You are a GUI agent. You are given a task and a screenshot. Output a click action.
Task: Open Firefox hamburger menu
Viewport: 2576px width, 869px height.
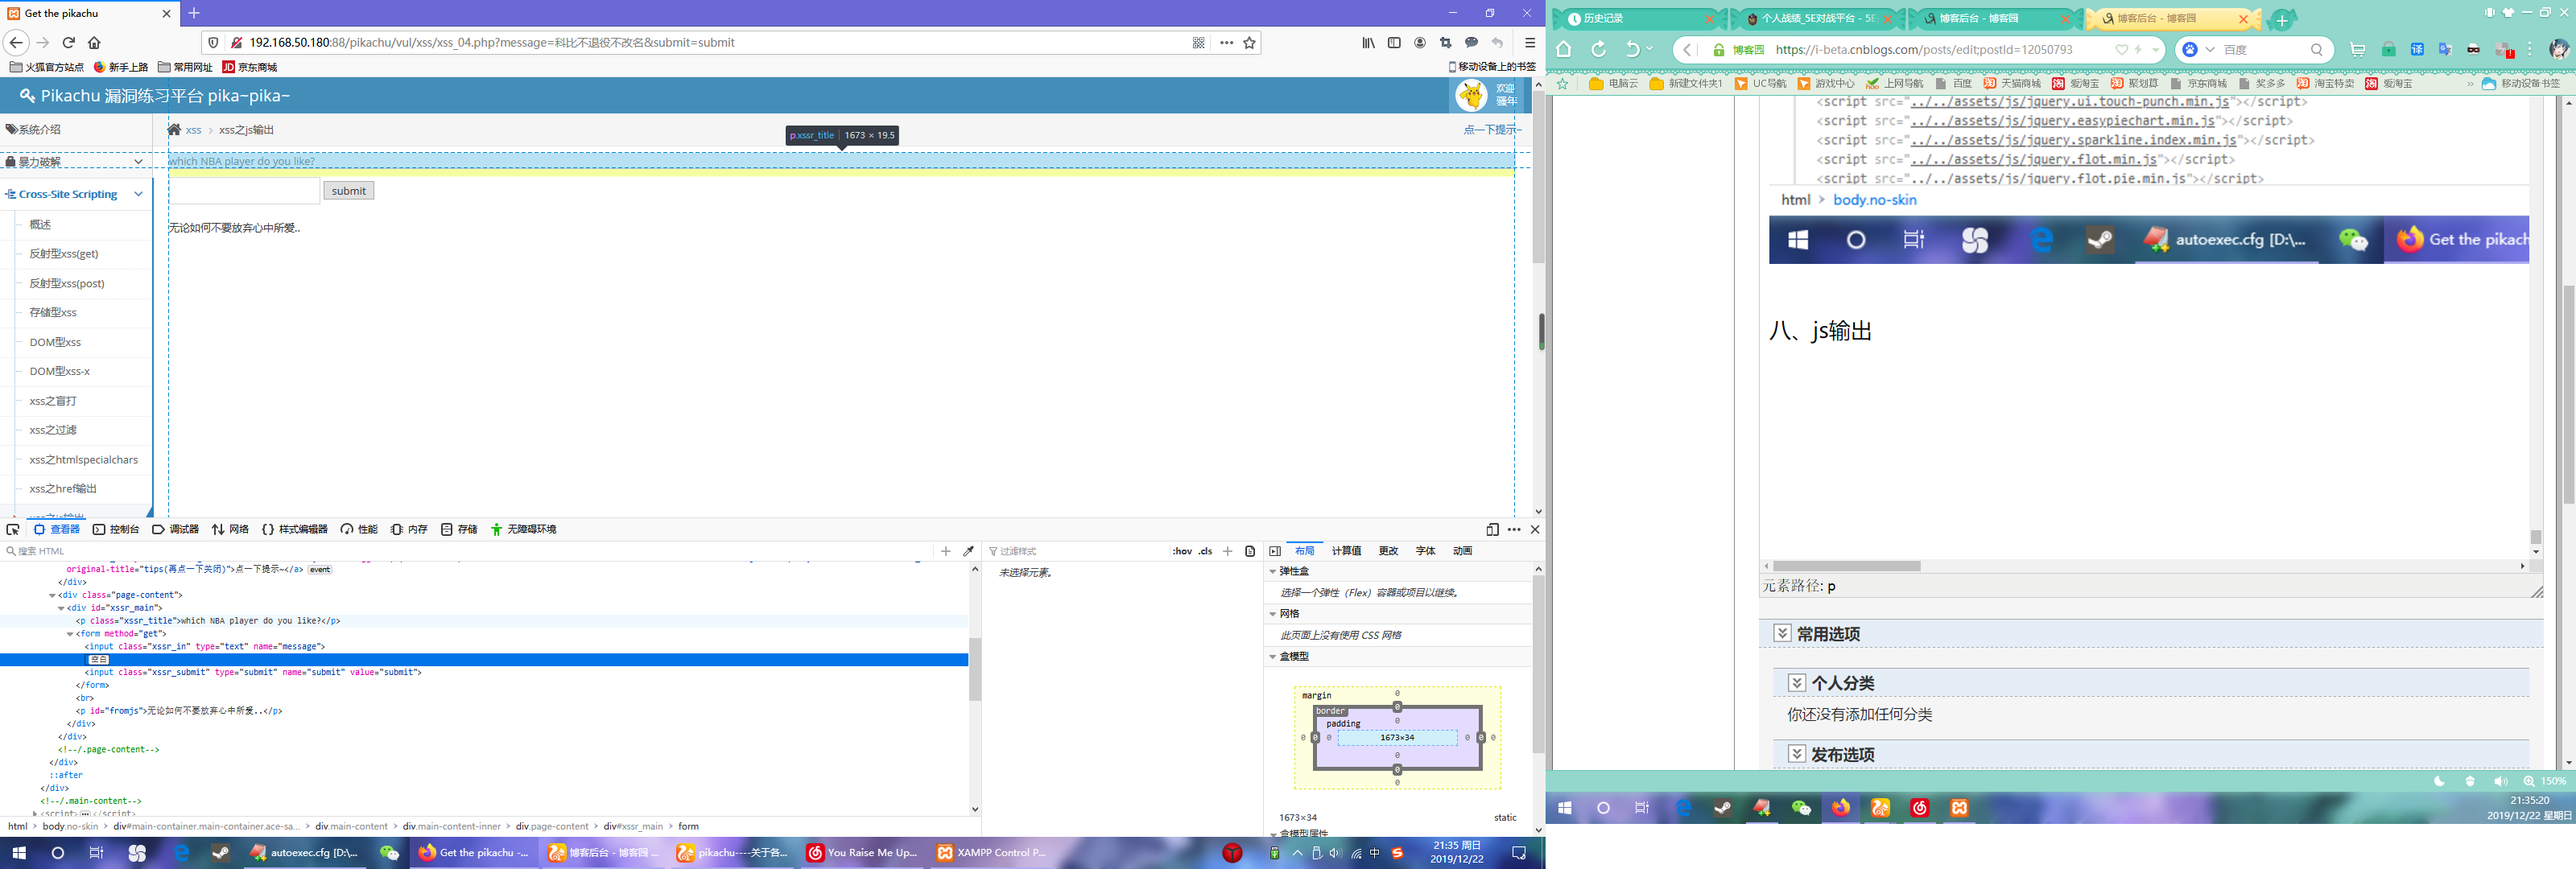click(1529, 43)
